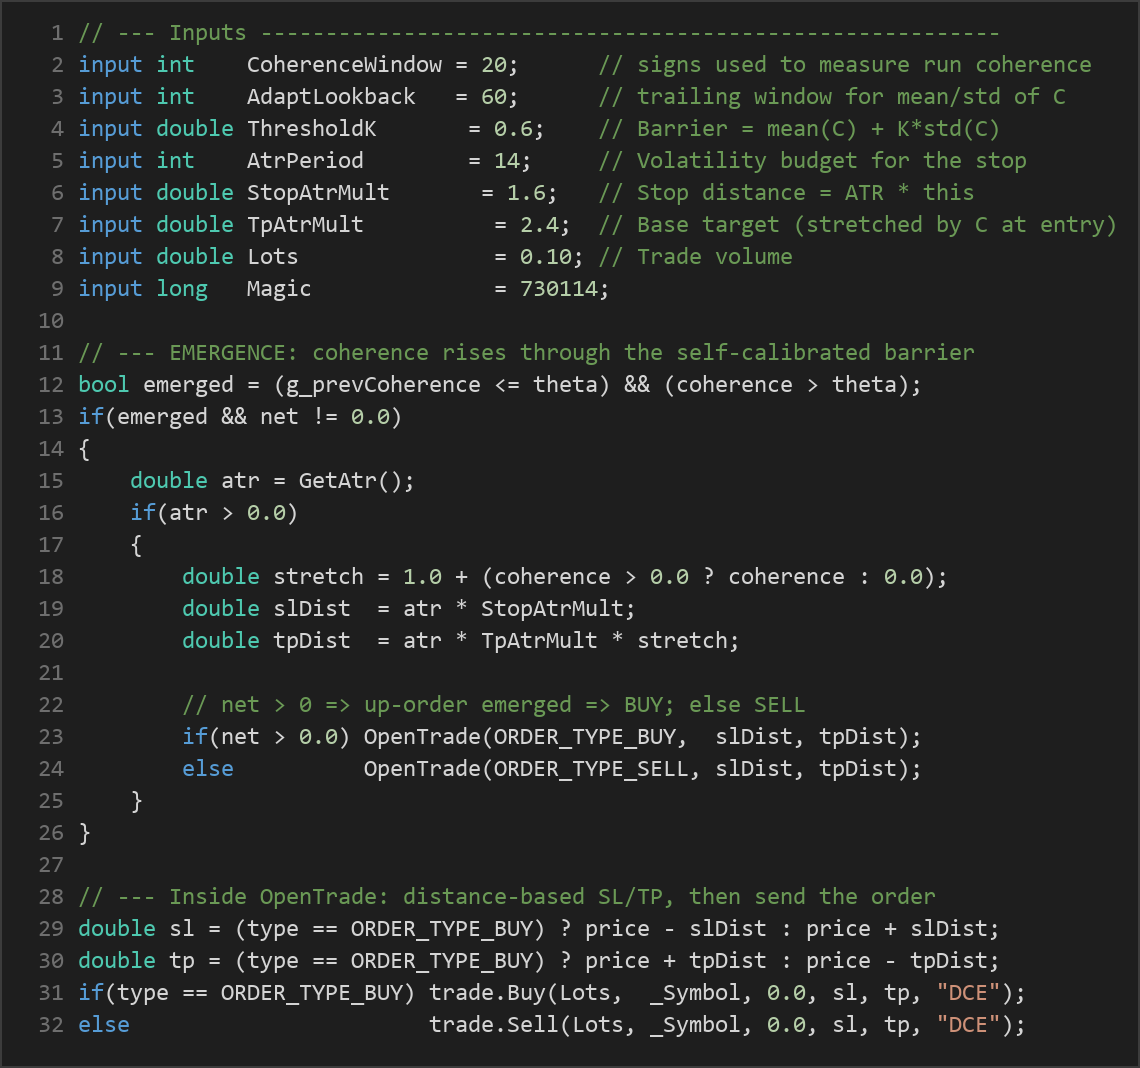Click TpAtrMult in the line 20 expression
The height and width of the screenshot is (1068, 1140).
tap(539, 641)
